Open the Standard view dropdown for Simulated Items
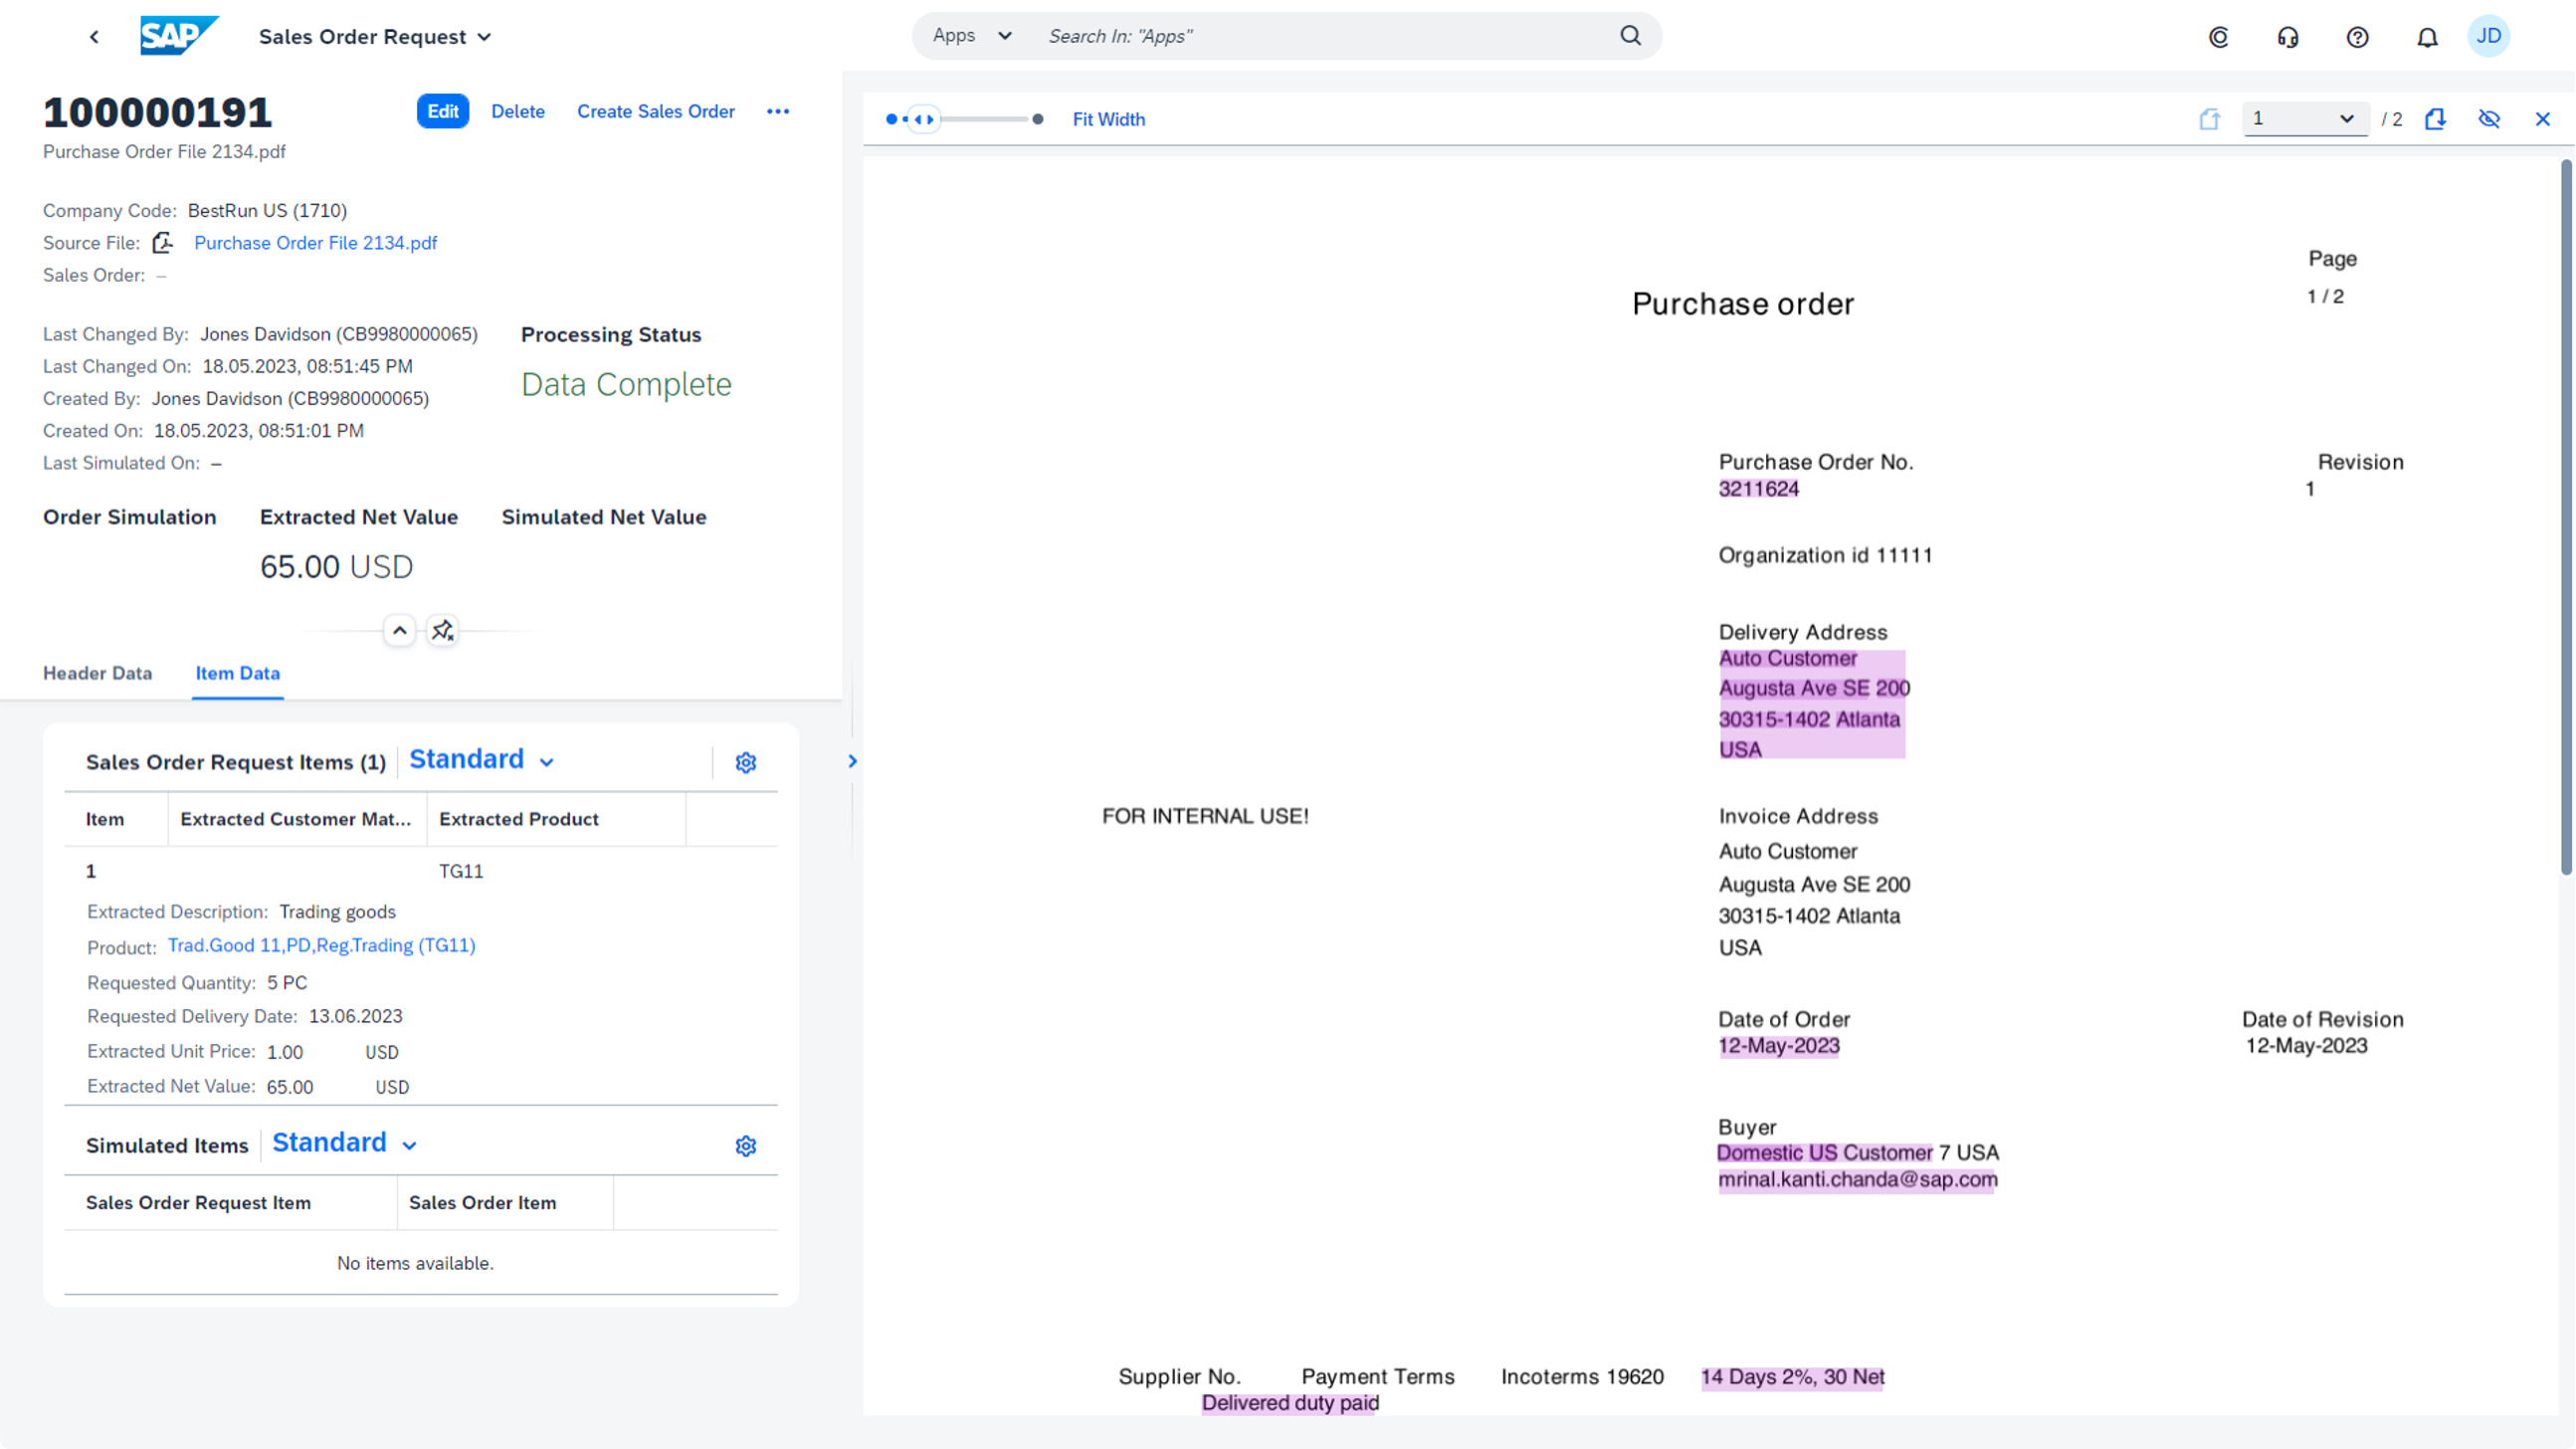 (x=409, y=1146)
